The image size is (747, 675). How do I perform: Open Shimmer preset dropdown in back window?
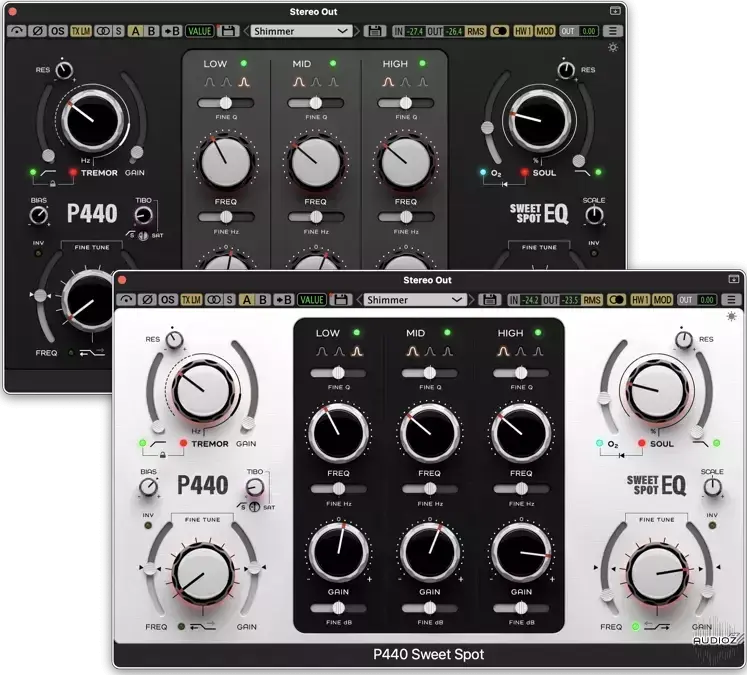301,31
